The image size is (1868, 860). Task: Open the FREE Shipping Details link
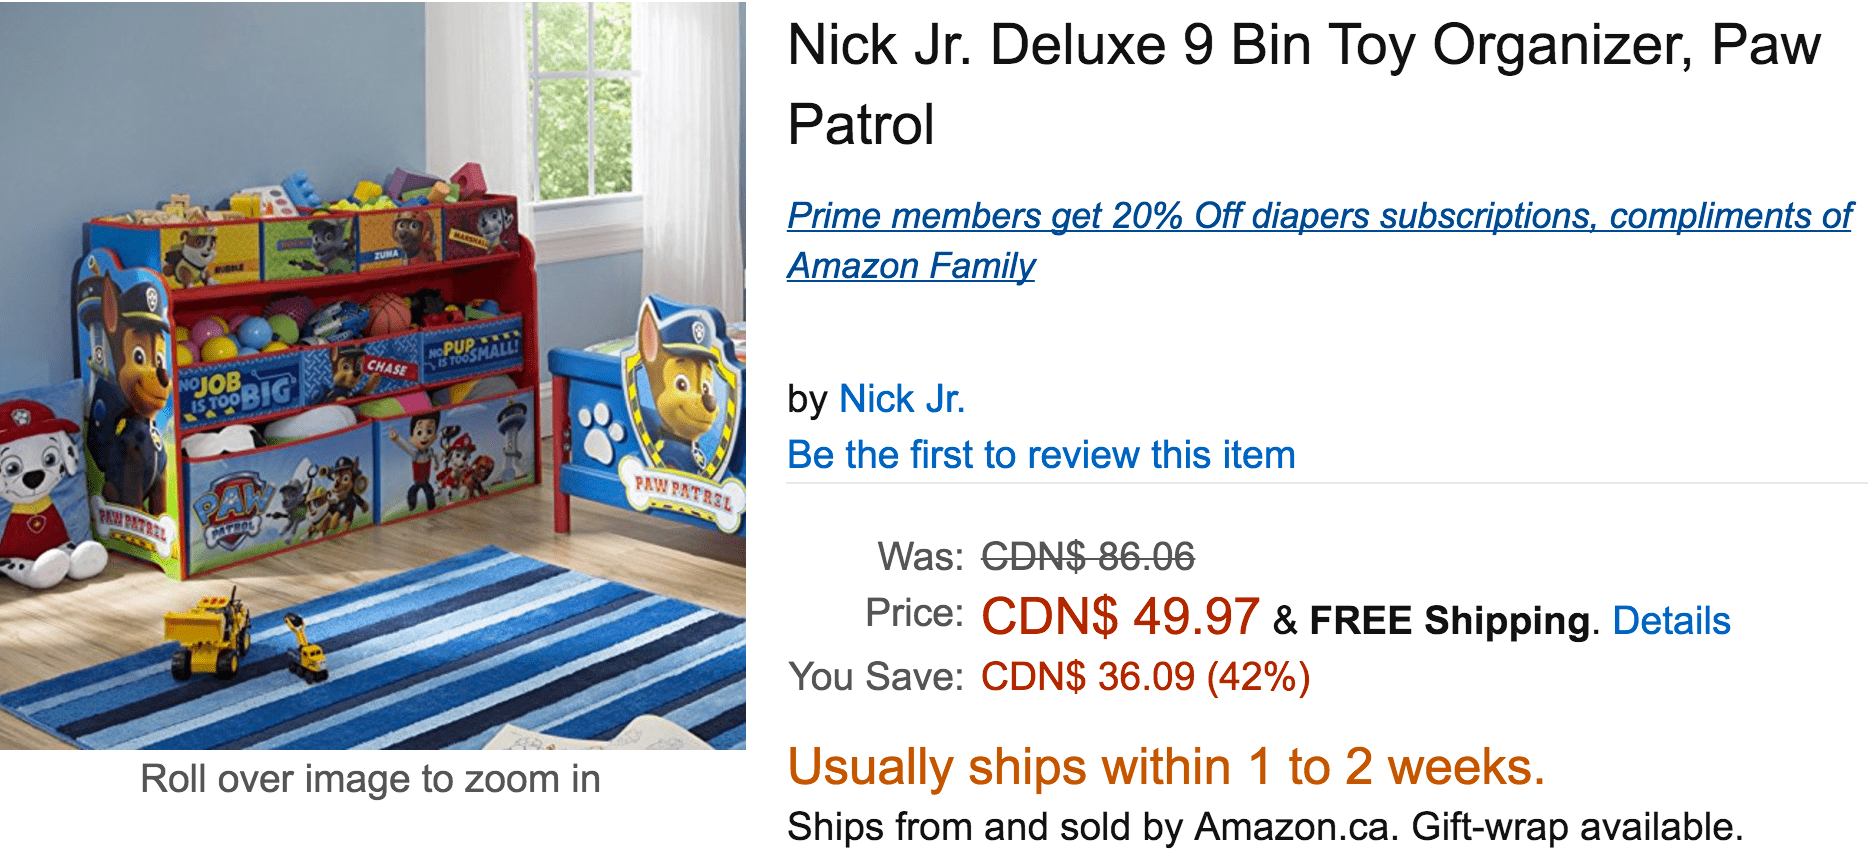pyautogui.click(x=1671, y=621)
